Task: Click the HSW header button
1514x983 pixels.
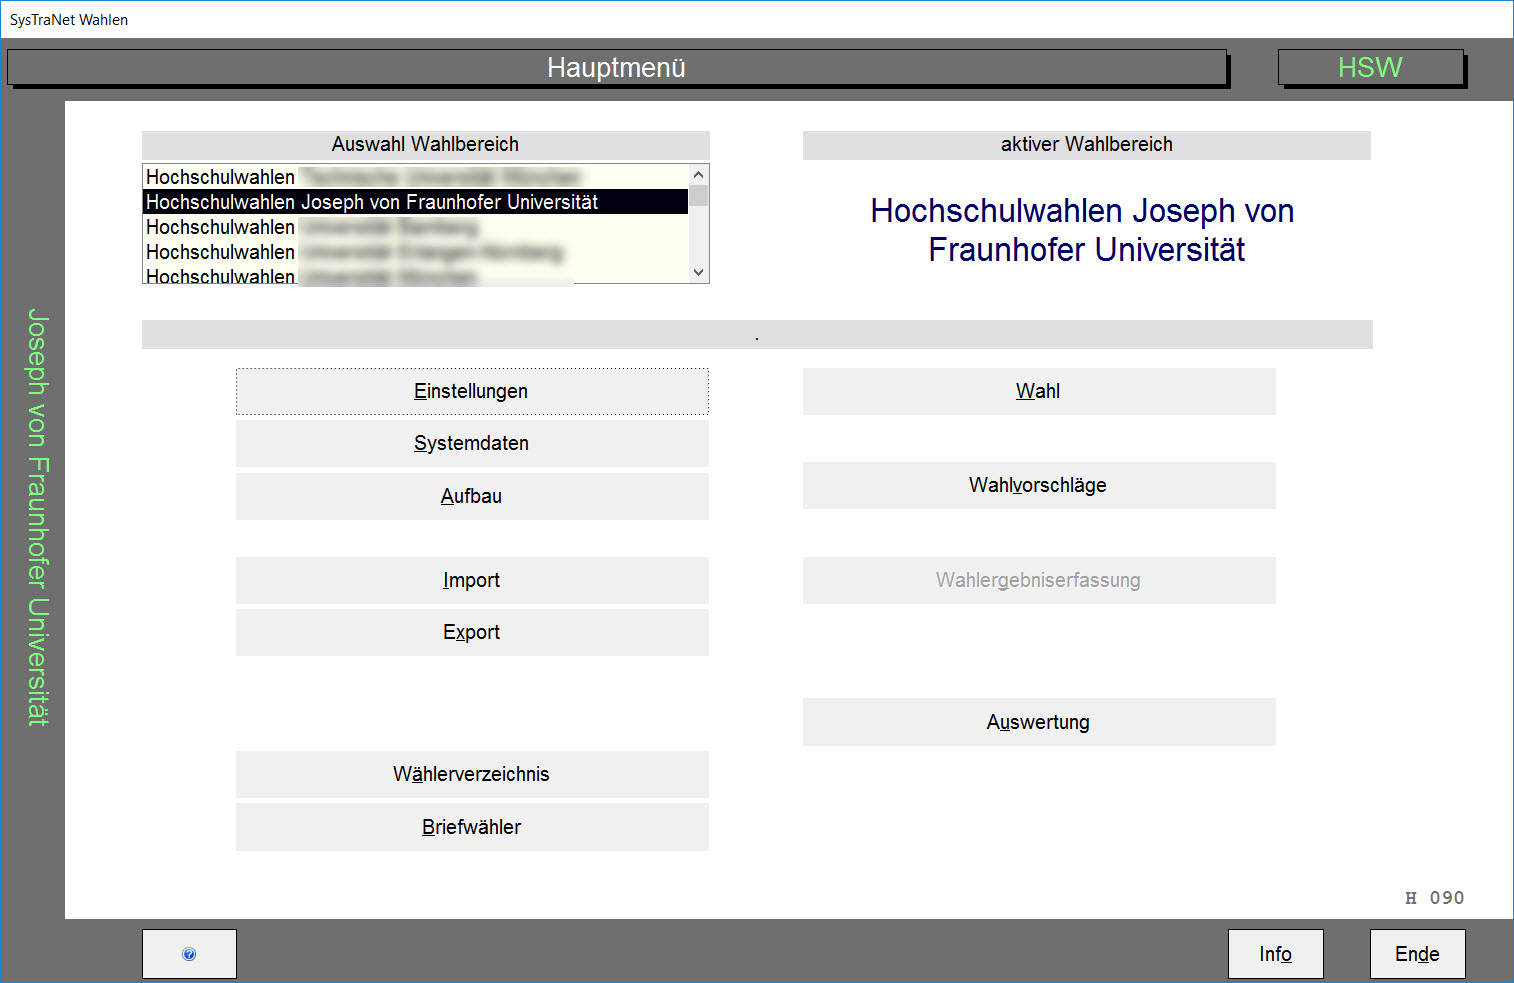Action: pos(1371,68)
